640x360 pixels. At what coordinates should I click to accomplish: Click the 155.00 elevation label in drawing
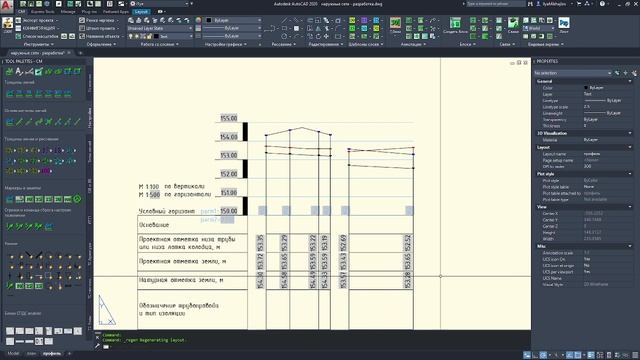pos(229,118)
